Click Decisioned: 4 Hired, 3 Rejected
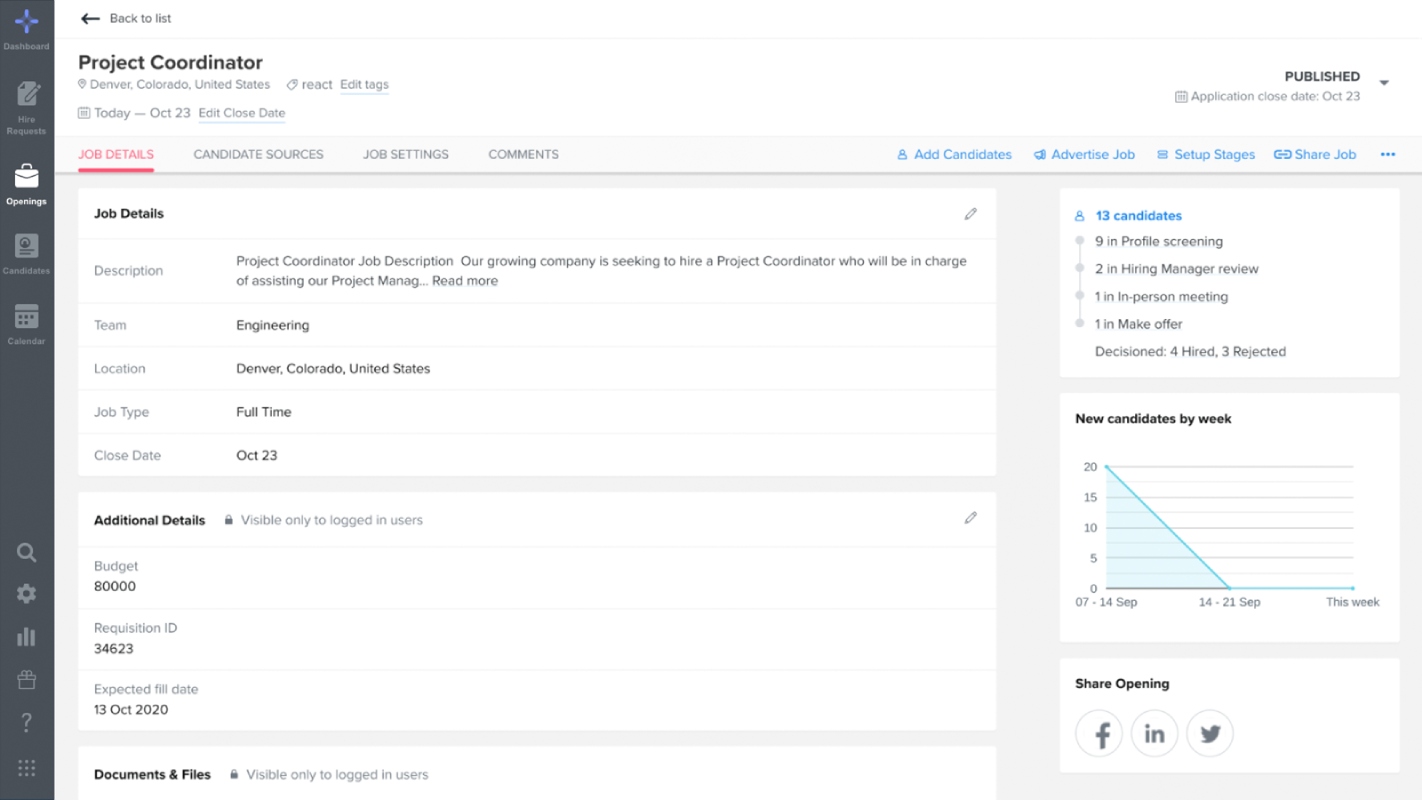Screen dimensions: 1422x800 point(1190,352)
